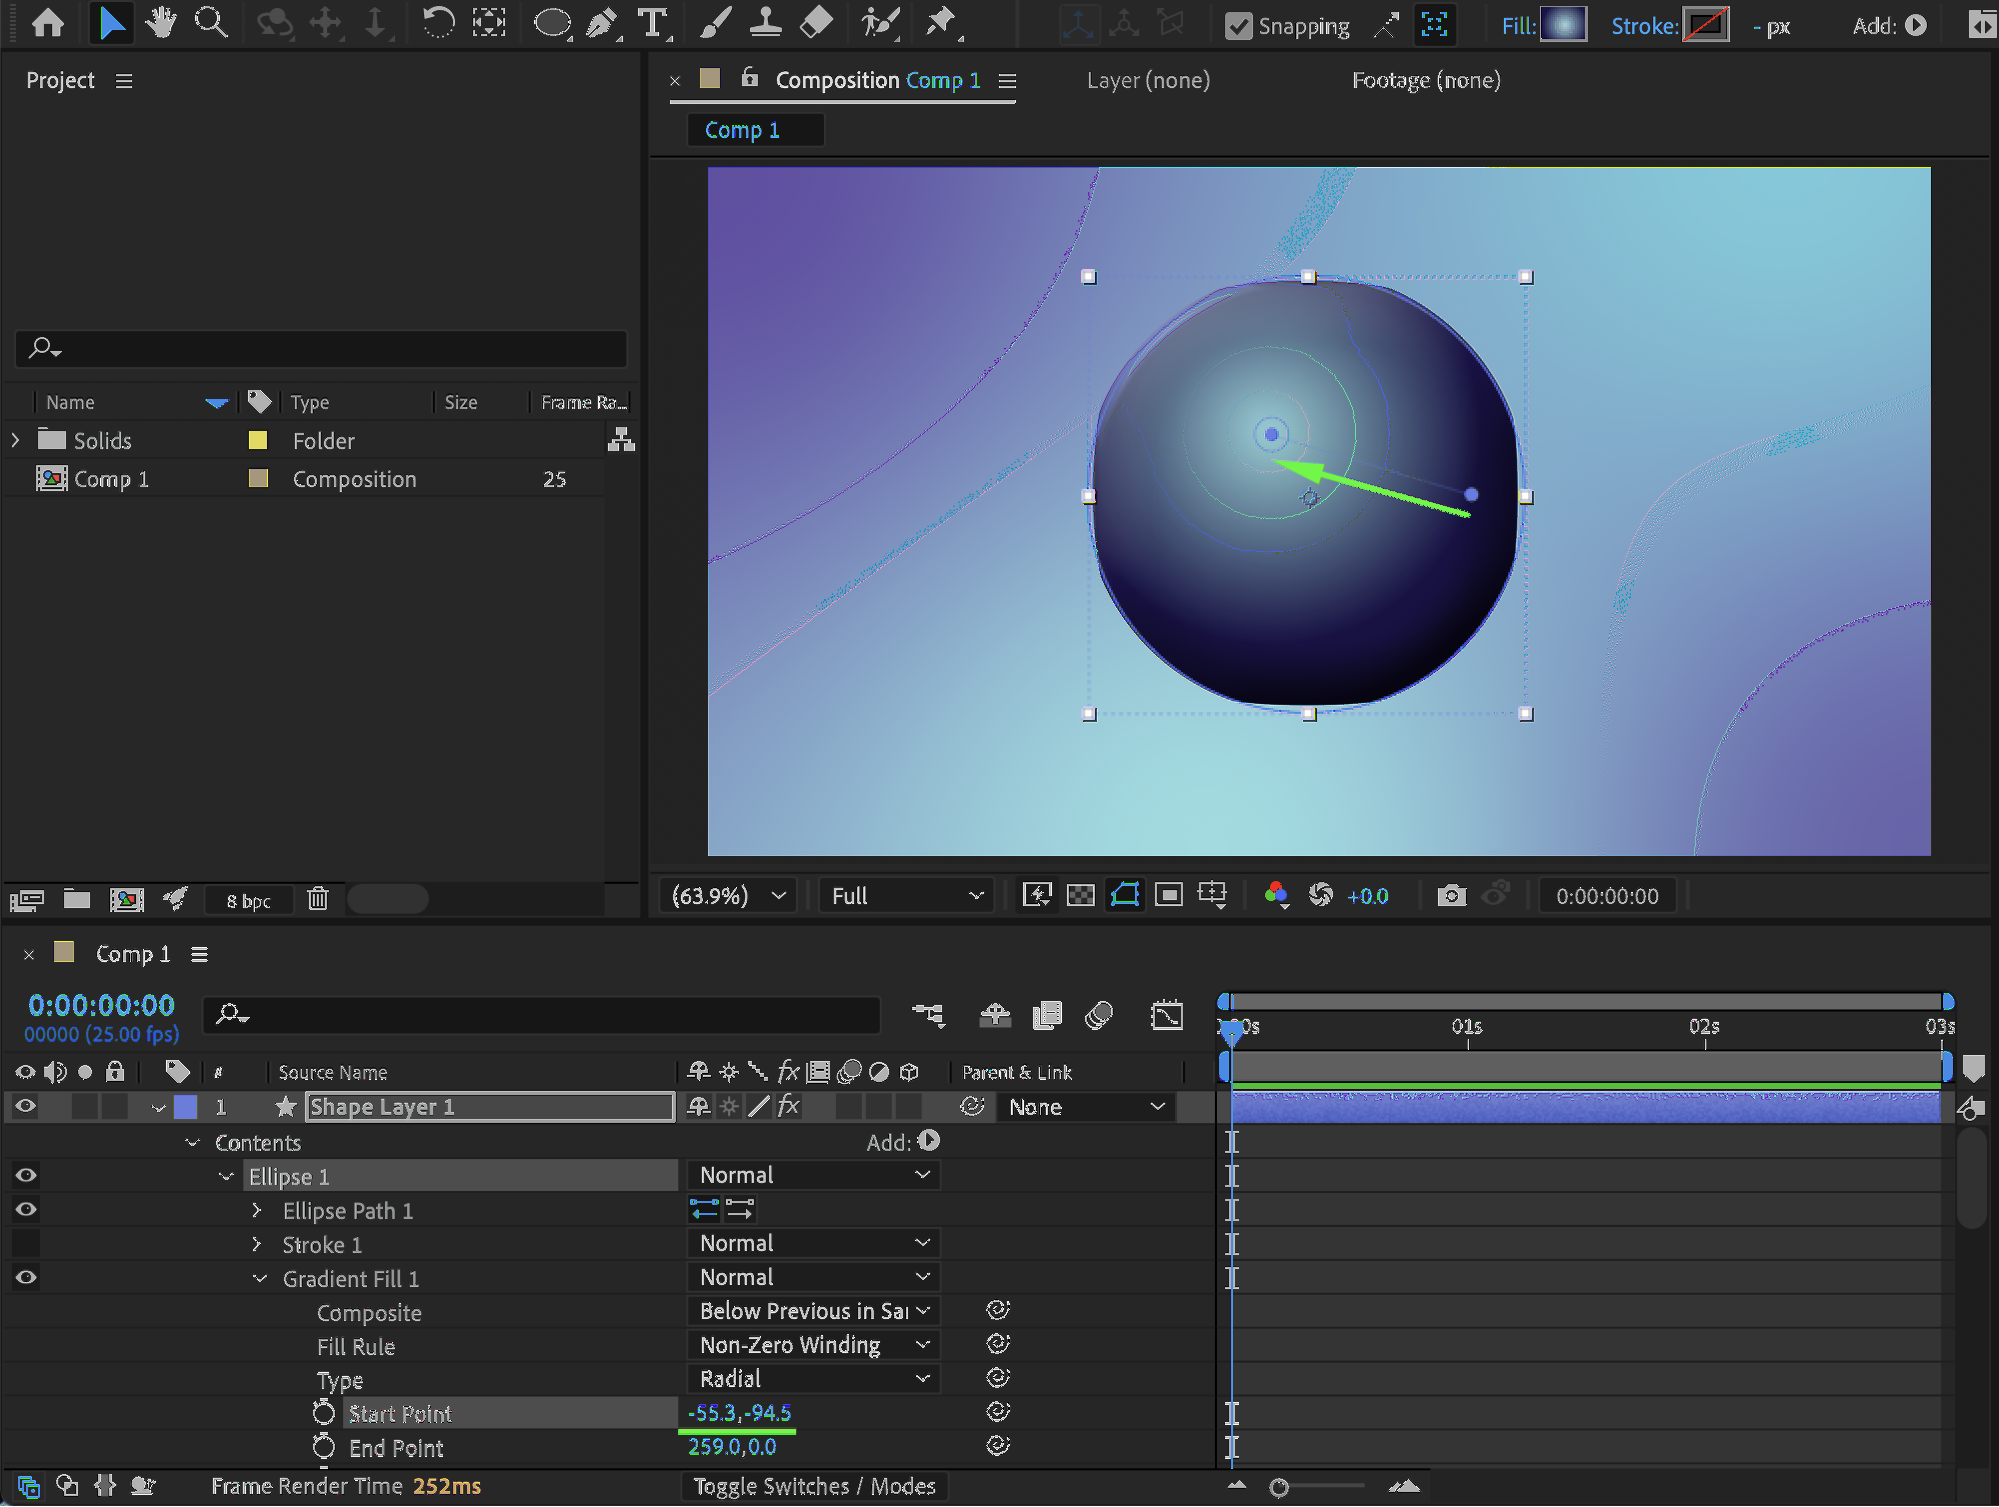Open the gradient Type Radial dropdown
Screen dimensions: 1999x1507
tap(813, 1379)
